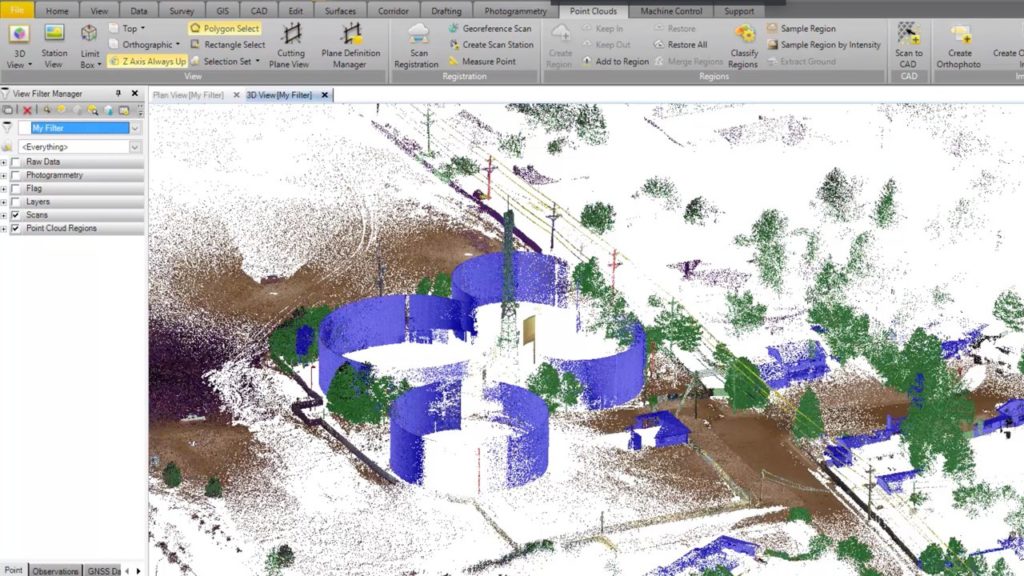The width and height of the screenshot is (1024, 576).
Task: Uncheck the Scans filter
Action: coord(16,212)
